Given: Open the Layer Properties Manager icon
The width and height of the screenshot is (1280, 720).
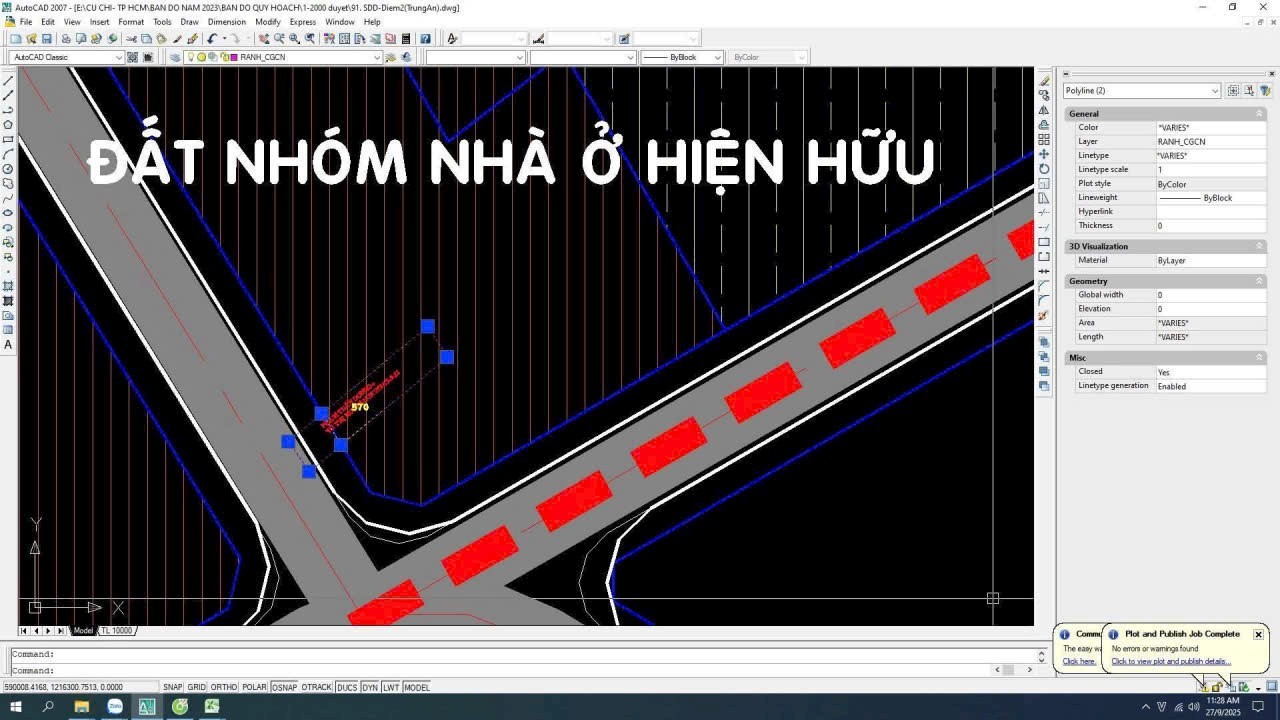Looking at the screenshot, I should click(174, 58).
